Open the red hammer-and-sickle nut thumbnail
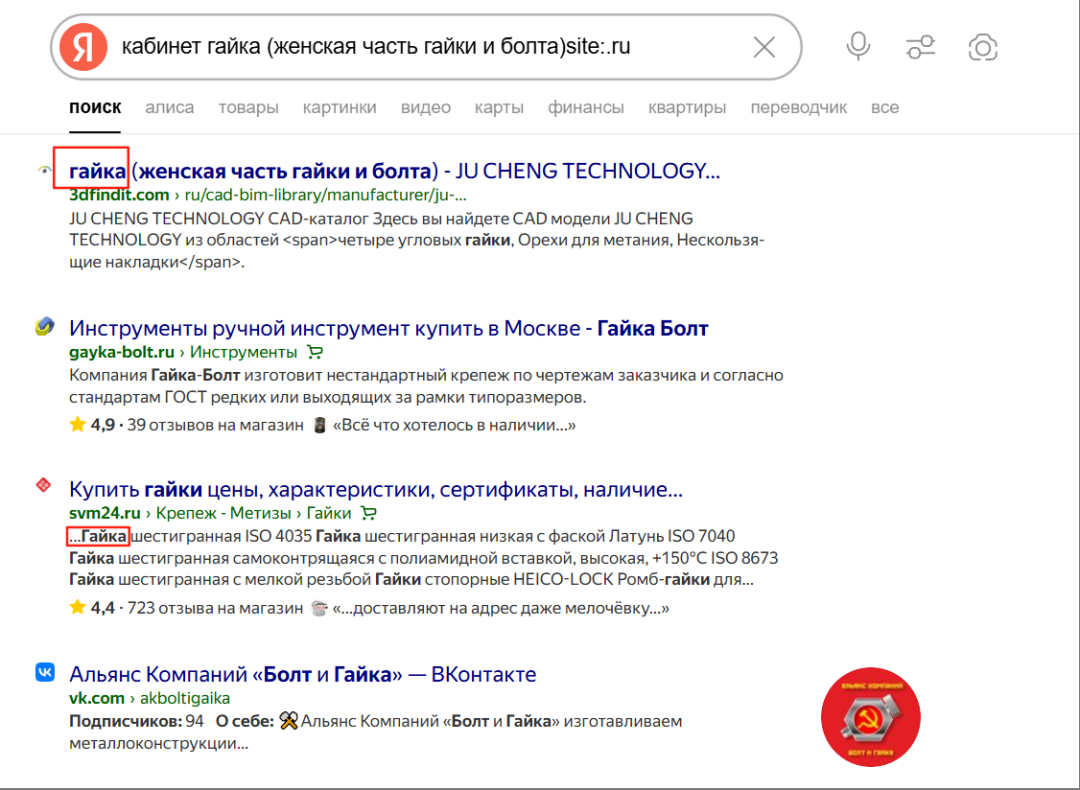1080x790 pixels. [x=871, y=717]
